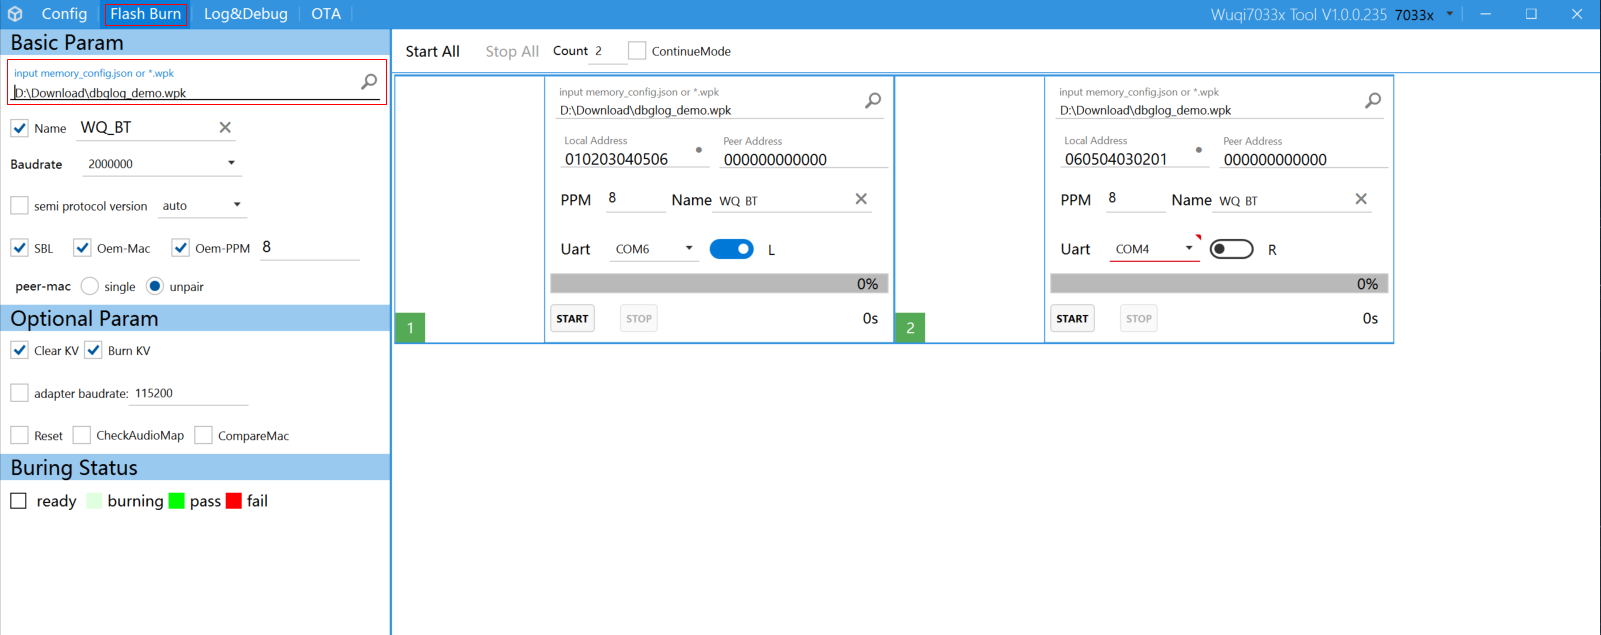The image size is (1601, 635).
Task: Clear the WQ_BT name in Basic Param
Action: click(x=225, y=127)
